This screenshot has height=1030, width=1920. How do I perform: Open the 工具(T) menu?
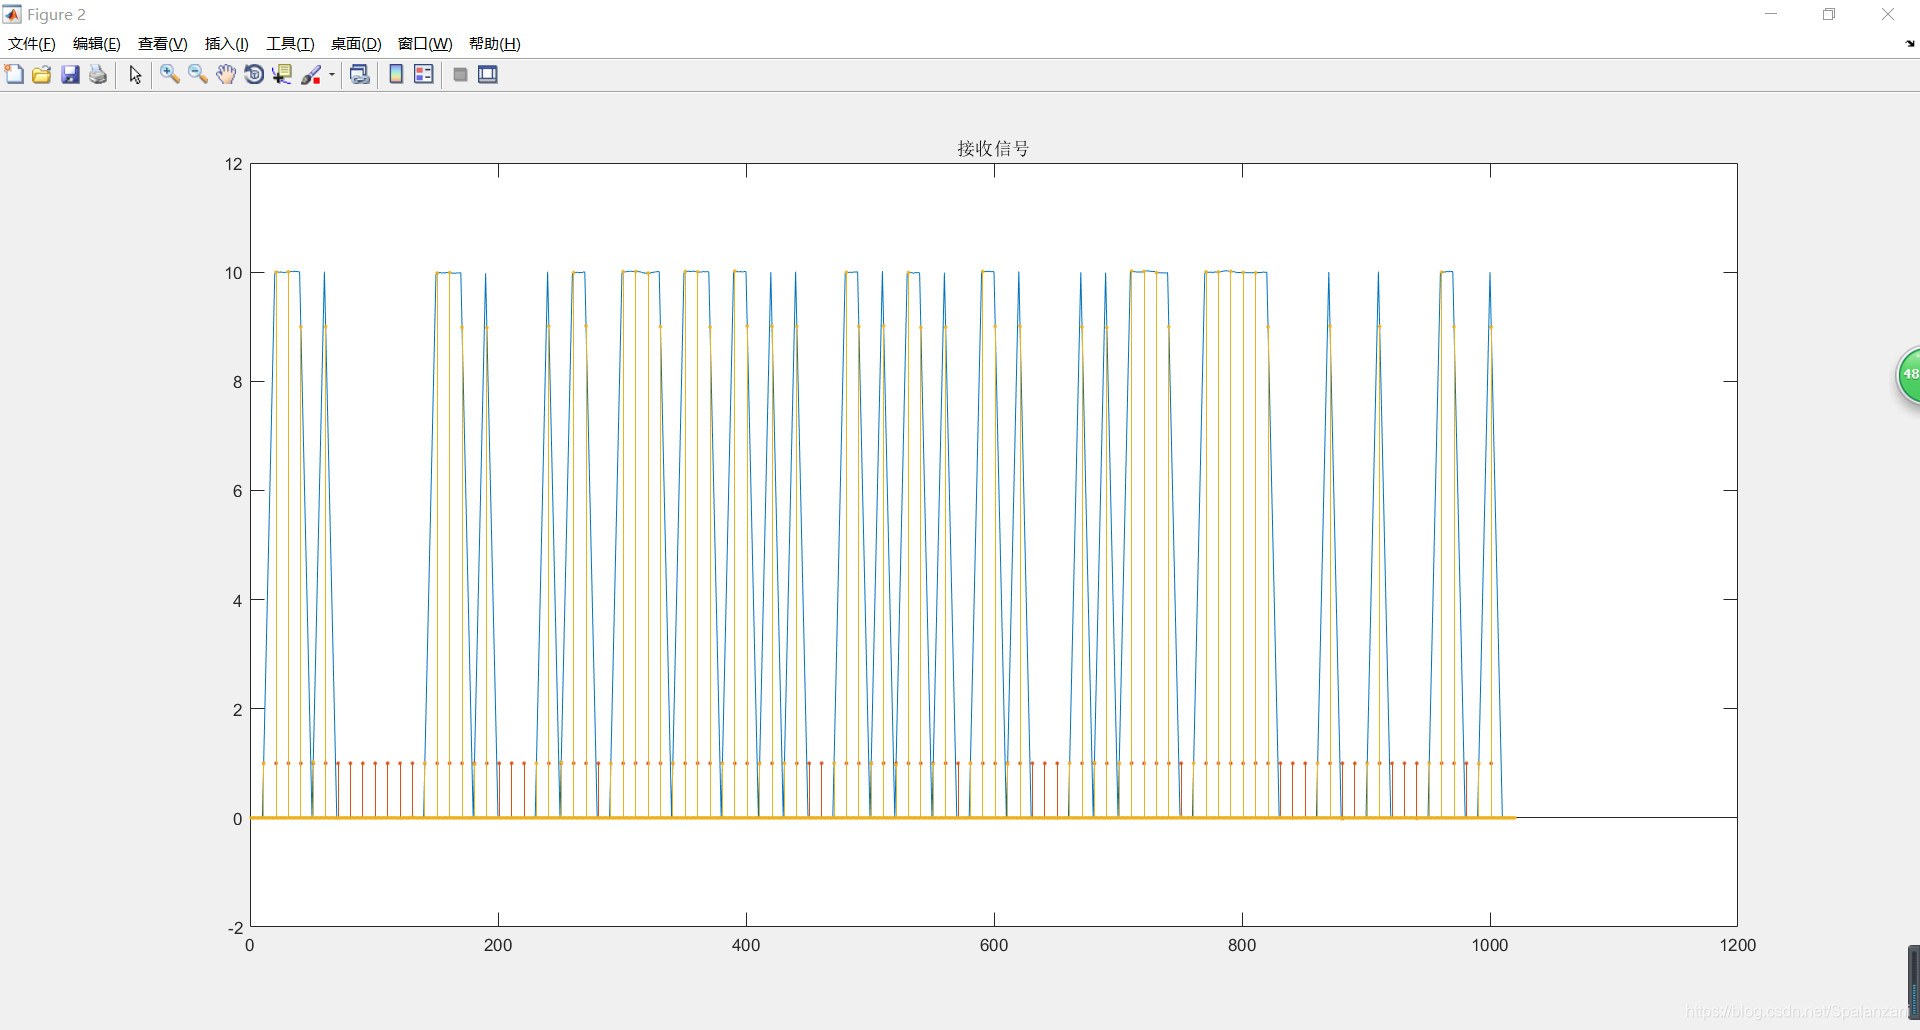point(290,44)
